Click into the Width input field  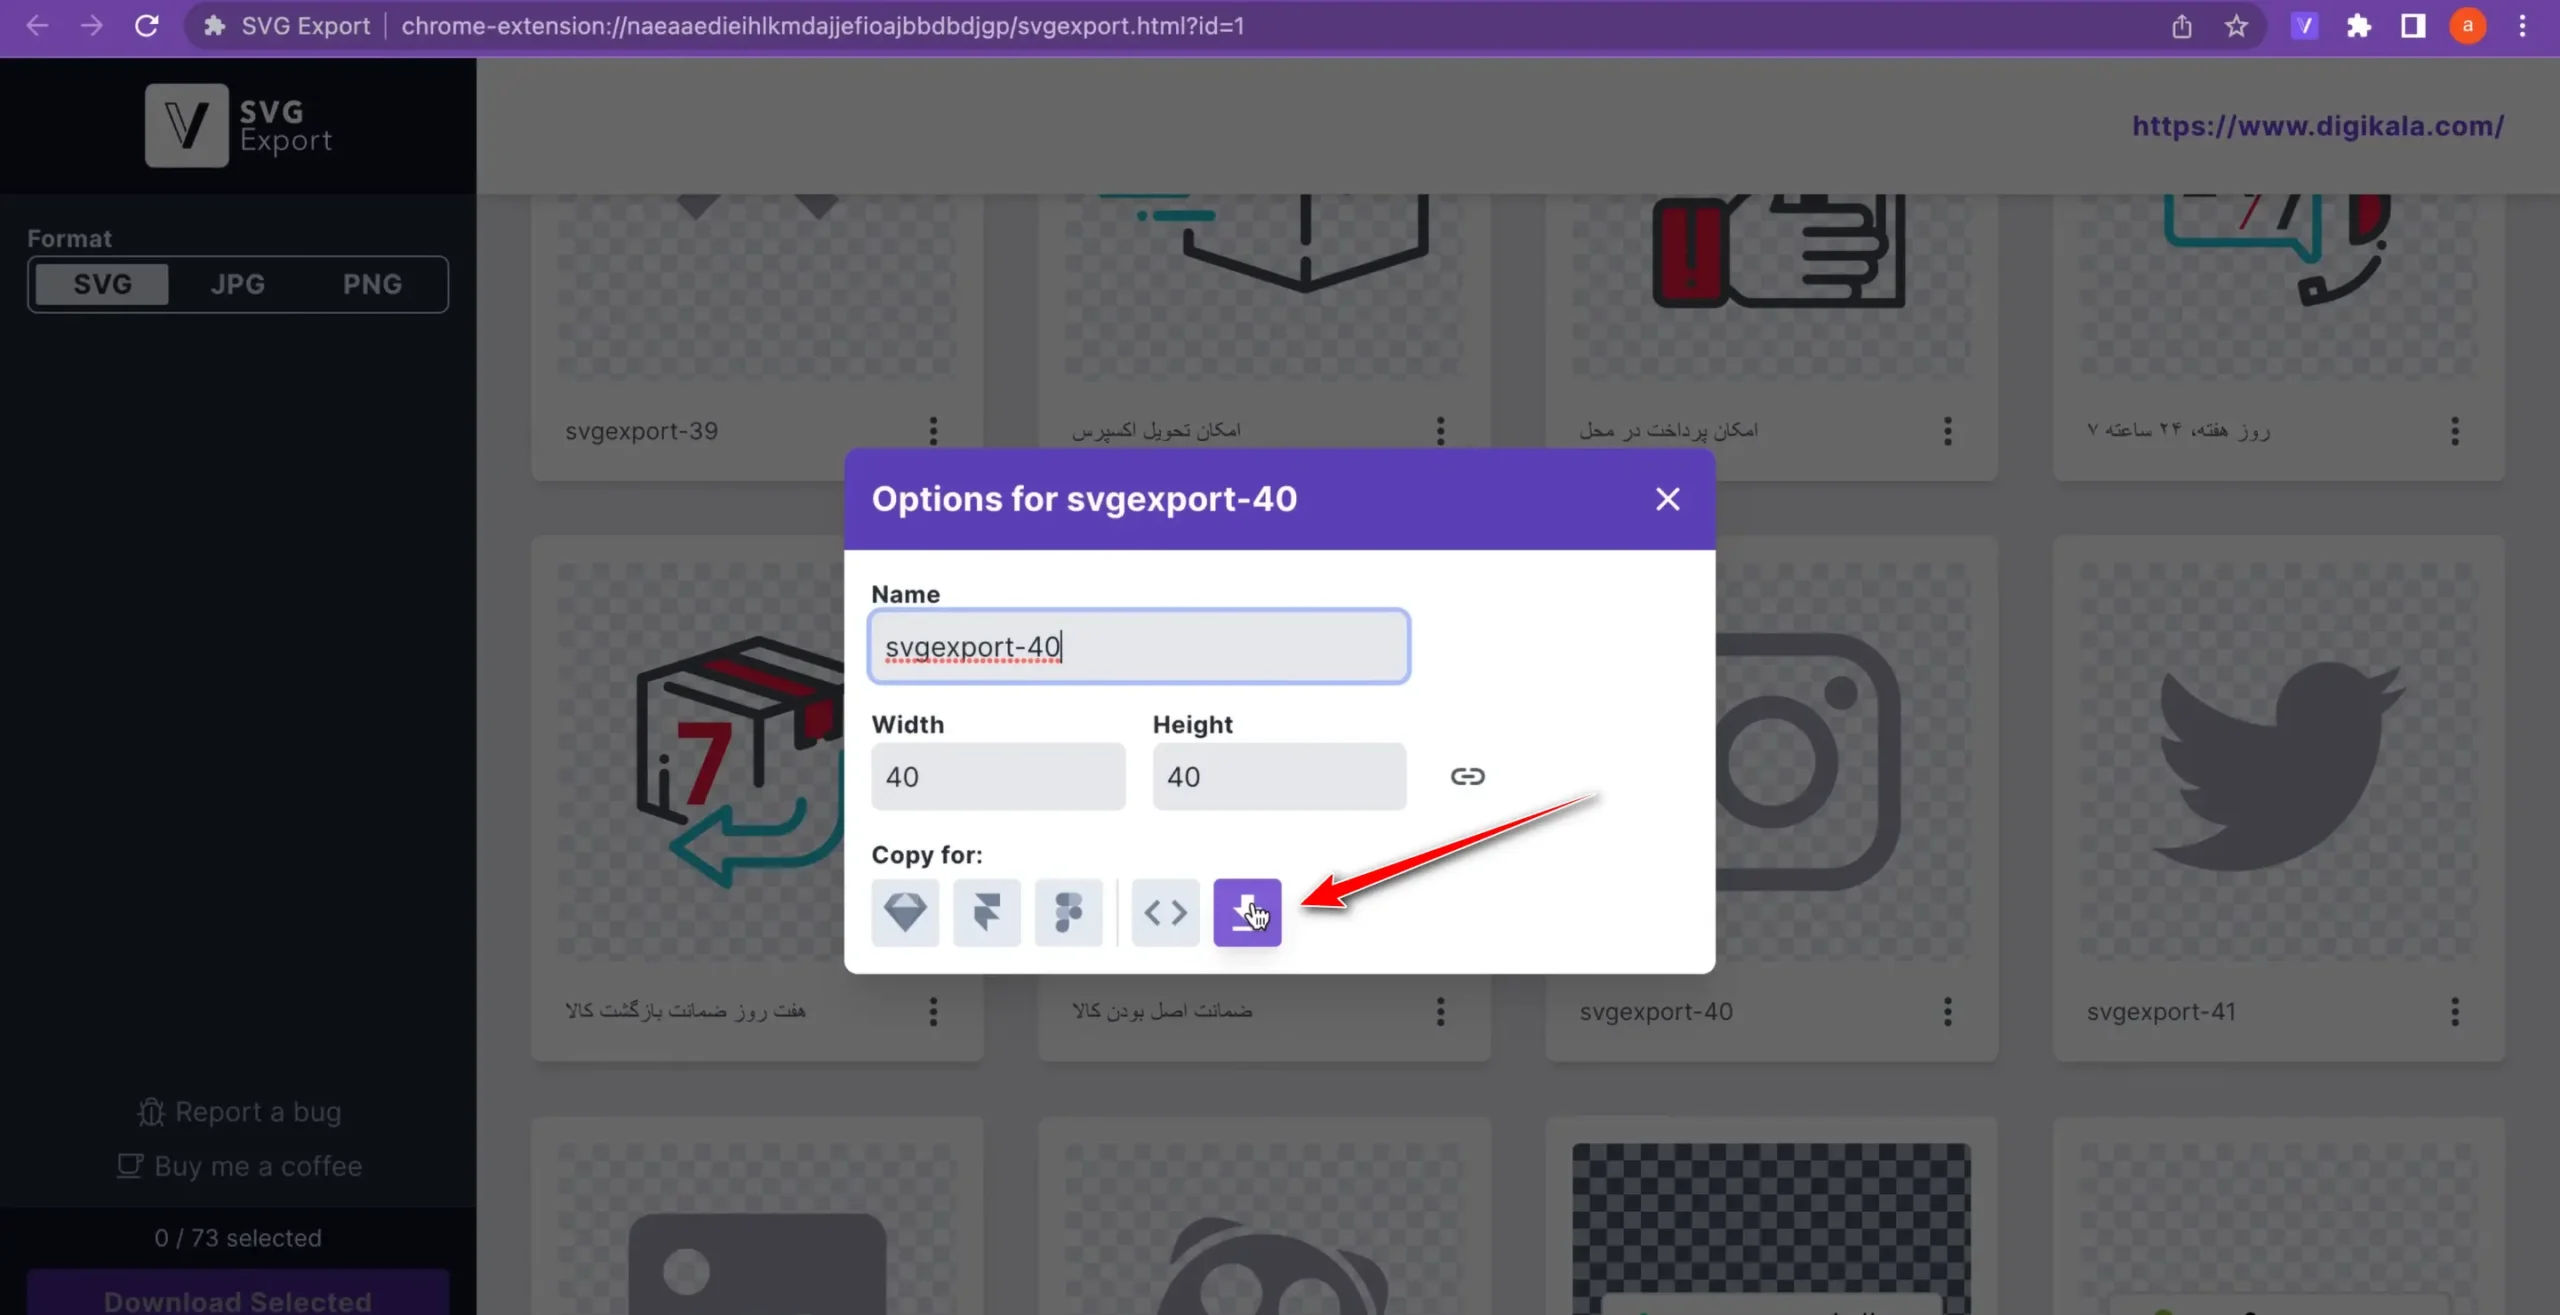click(x=997, y=776)
